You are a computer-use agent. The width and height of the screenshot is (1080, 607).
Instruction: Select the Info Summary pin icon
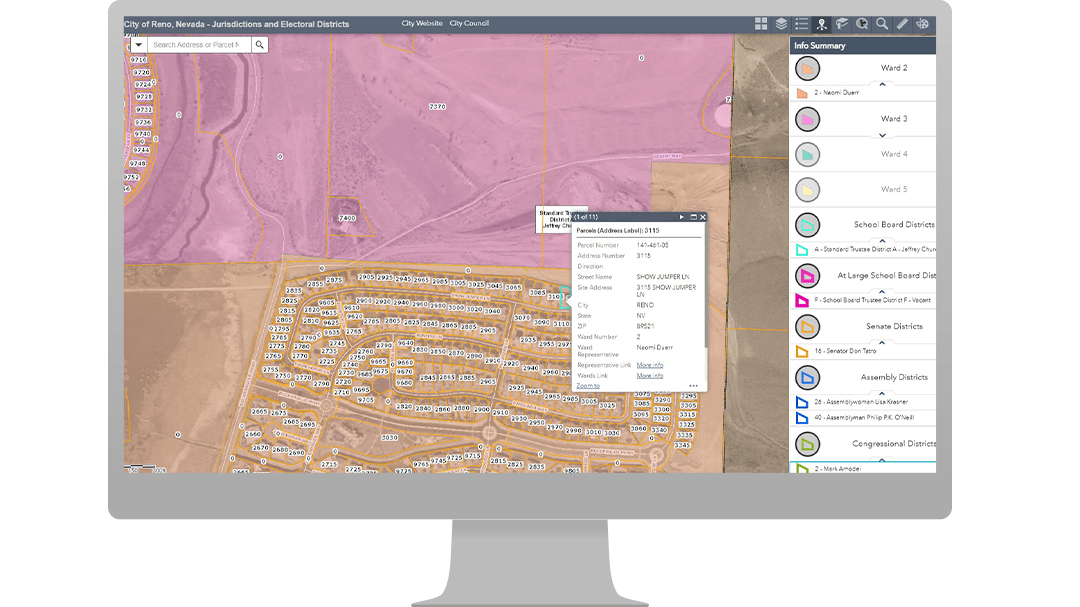click(x=822, y=24)
